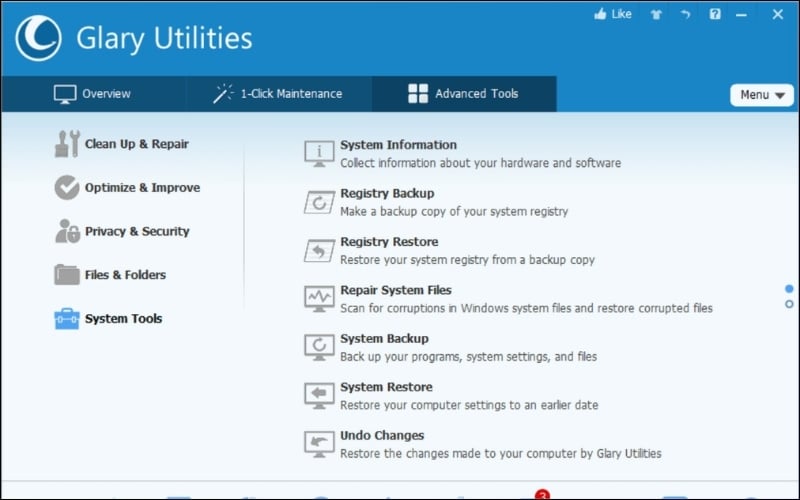Viewport: 800px width, 500px height.
Task: Switch to the Overview tab
Action: tap(93, 94)
